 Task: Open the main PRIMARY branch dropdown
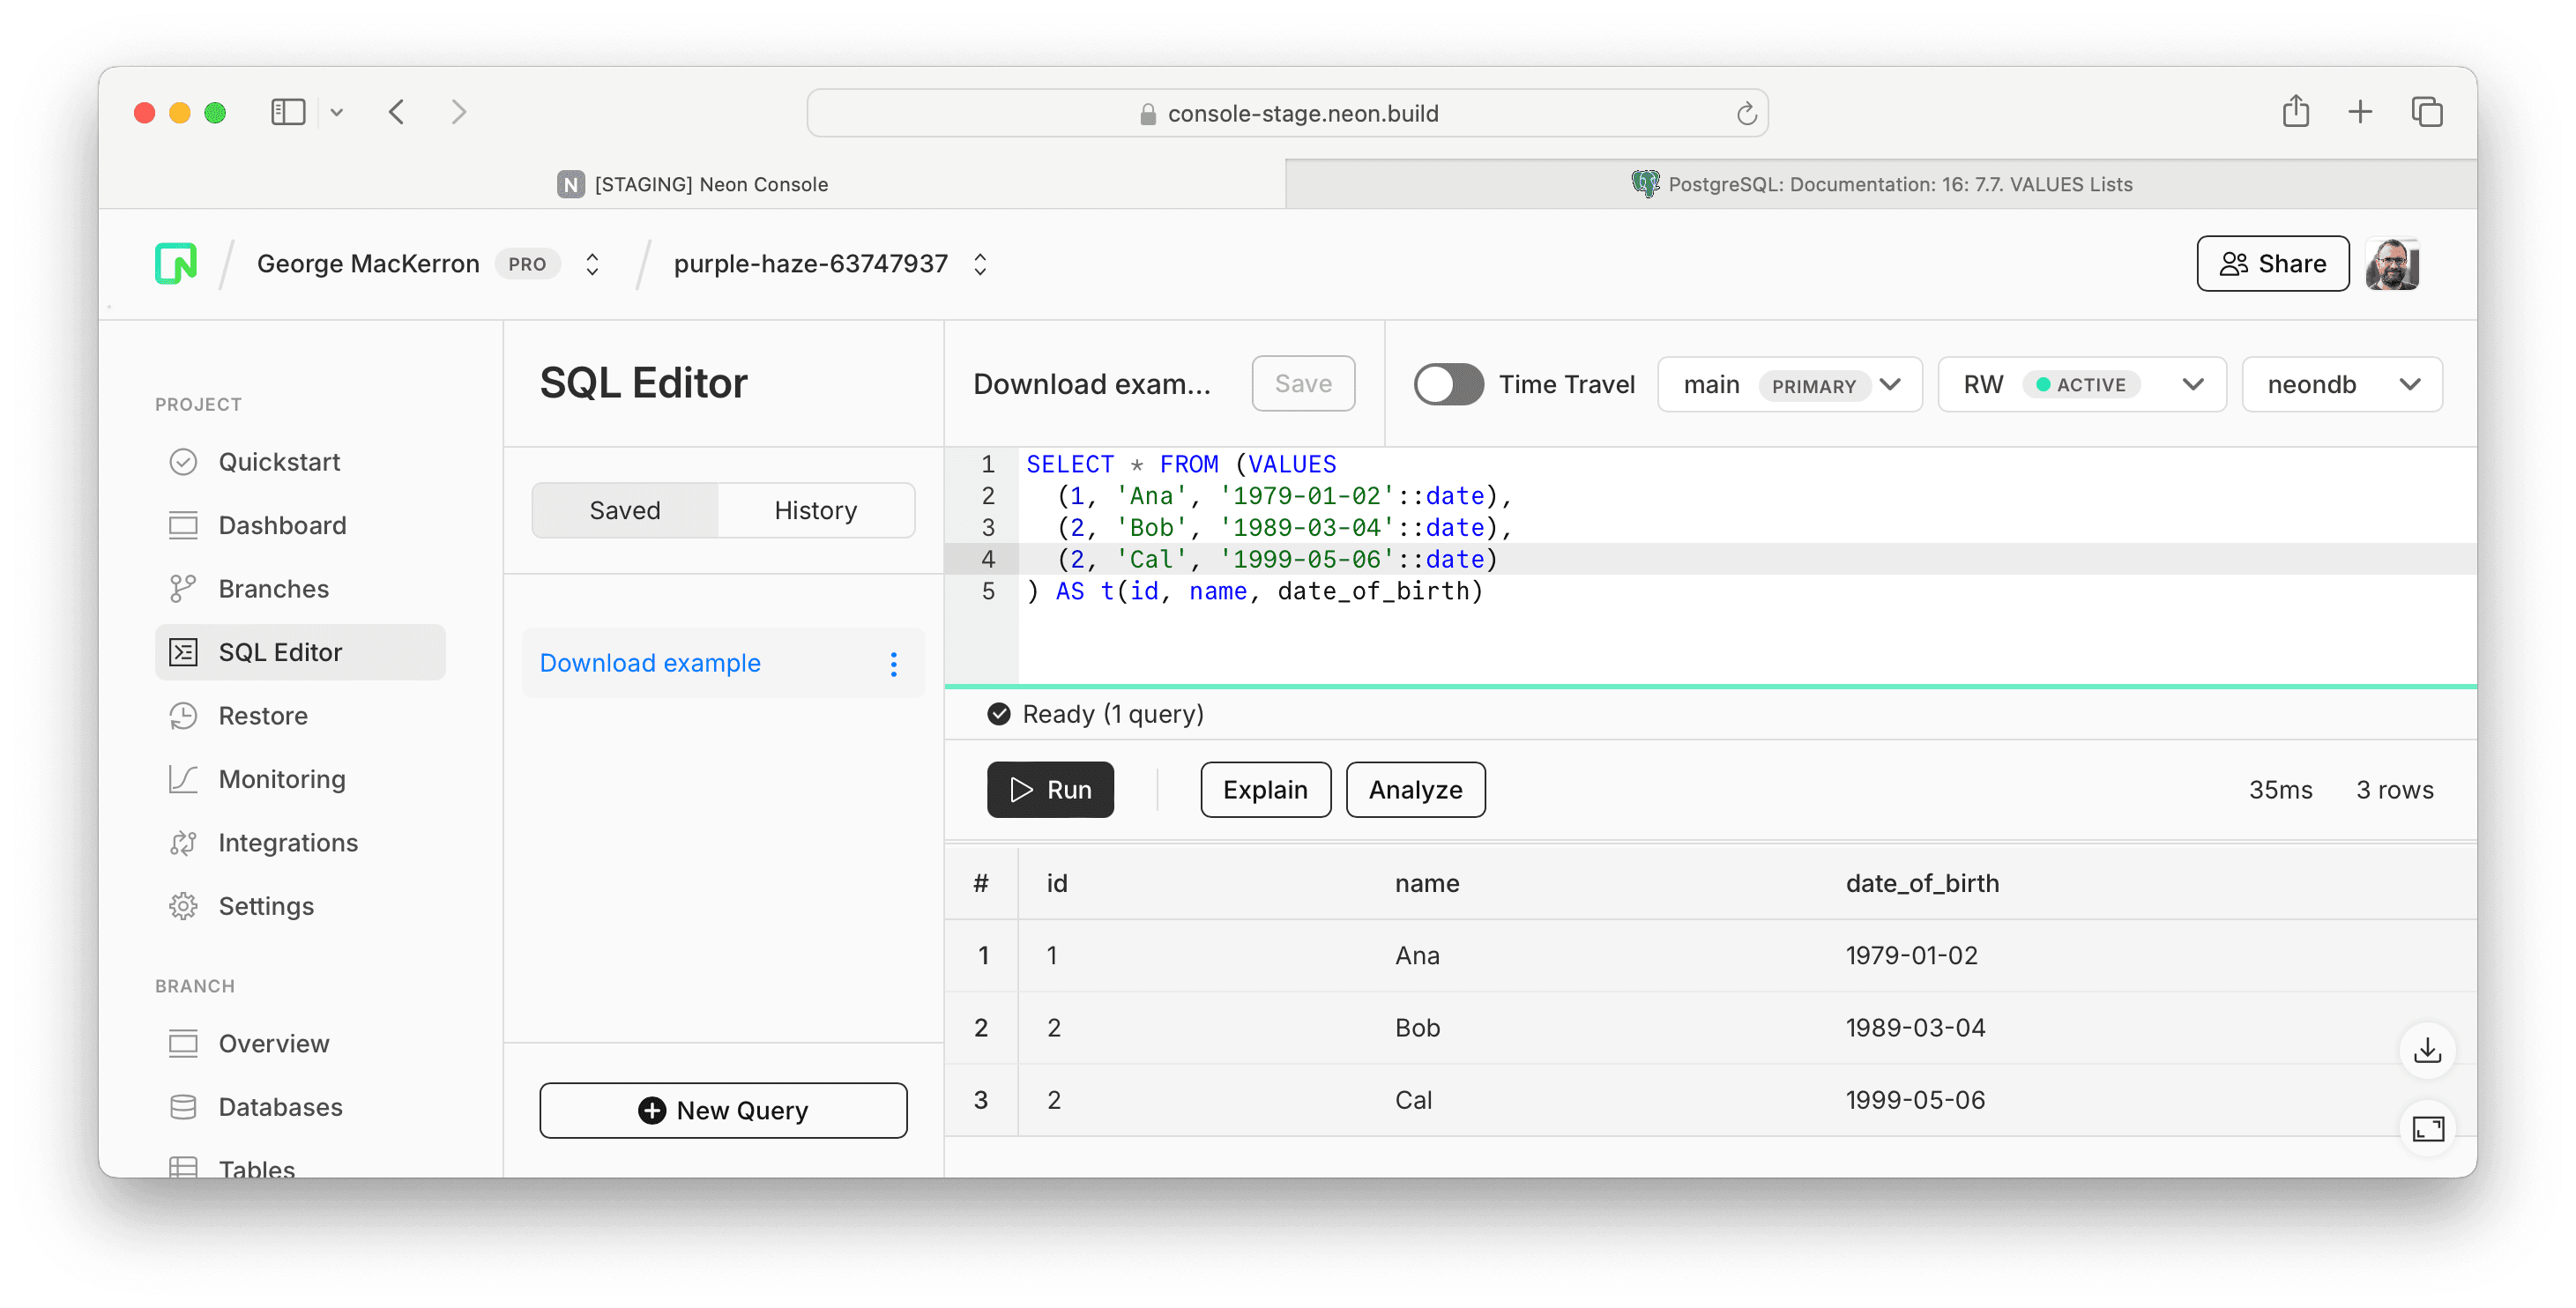pyautogui.click(x=1789, y=385)
